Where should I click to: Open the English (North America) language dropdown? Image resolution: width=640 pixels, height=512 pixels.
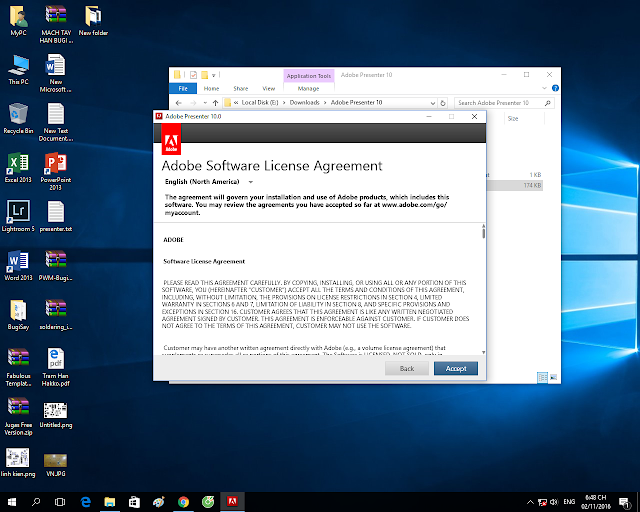tap(209, 182)
